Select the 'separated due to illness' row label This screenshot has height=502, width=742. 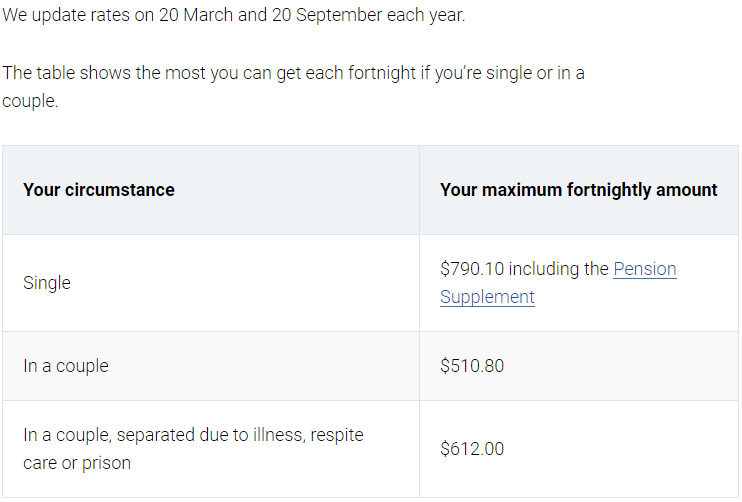point(193,449)
